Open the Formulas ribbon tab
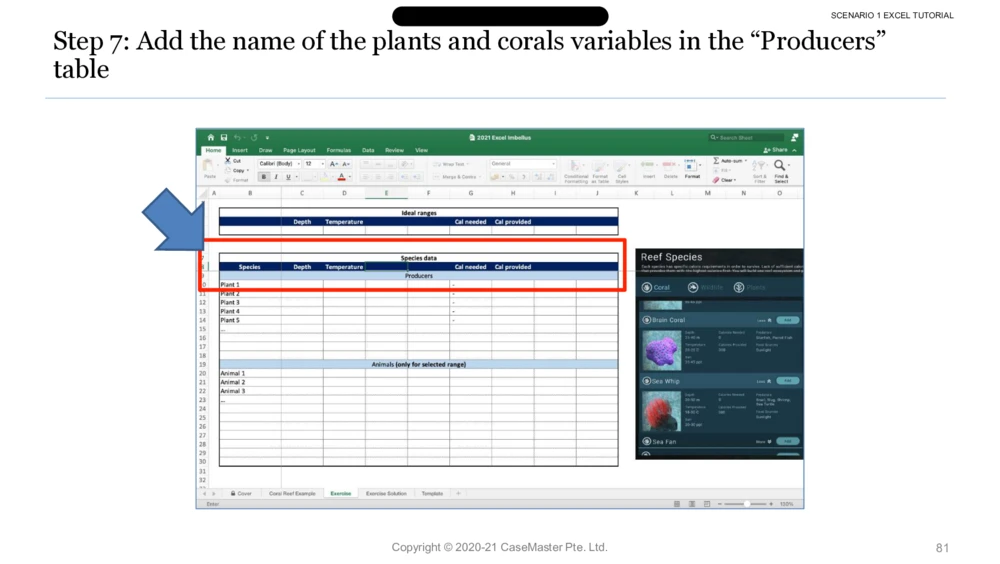1000x564 pixels. (x=339, y=150)
